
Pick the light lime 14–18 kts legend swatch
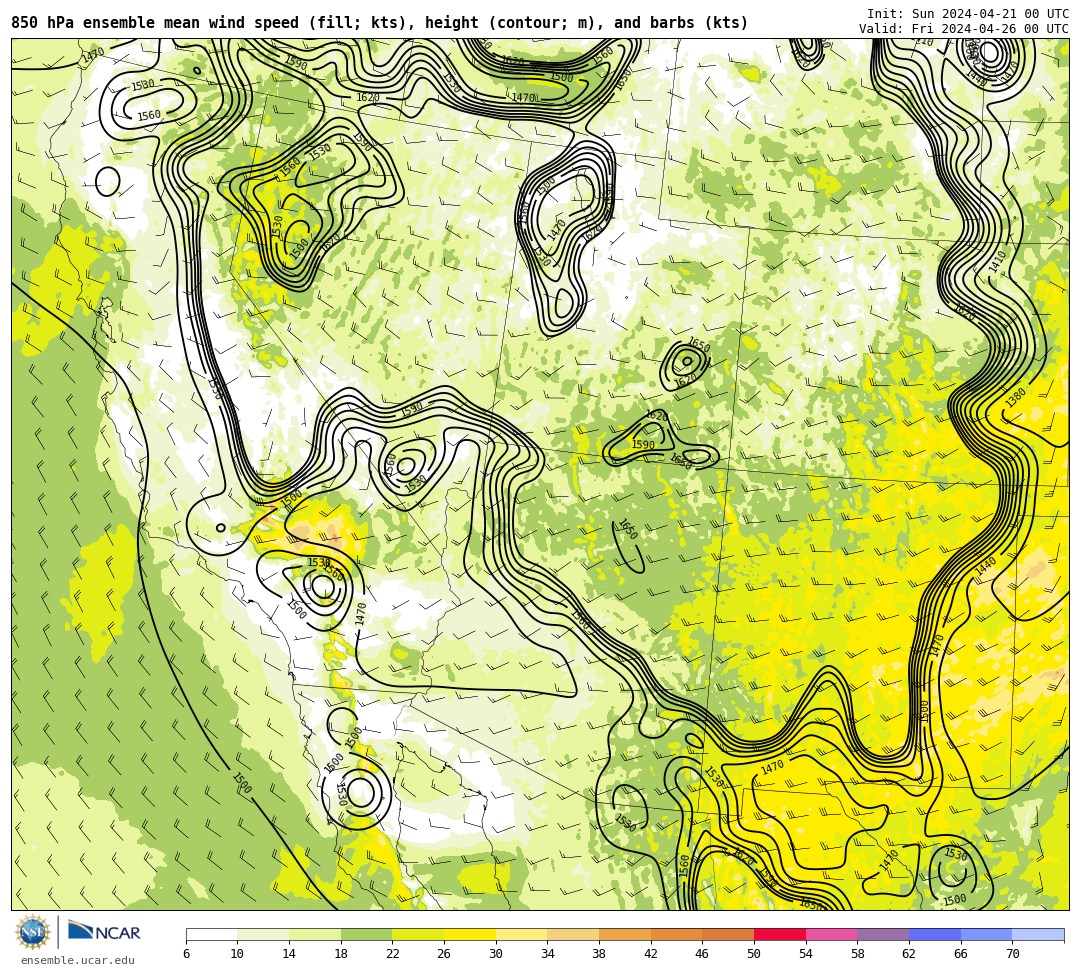pyautogui.click(x=315, y=934)
